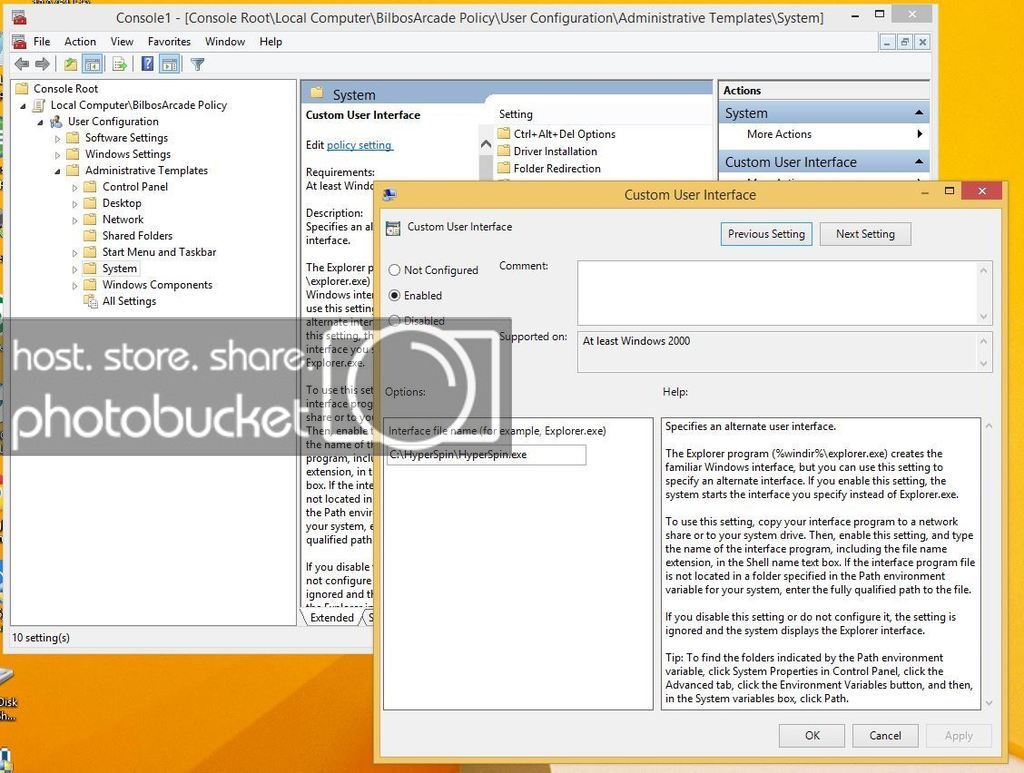
Task: Expand the Software Settings tree node
Action: pyautogui.click(x=58, y=138)
